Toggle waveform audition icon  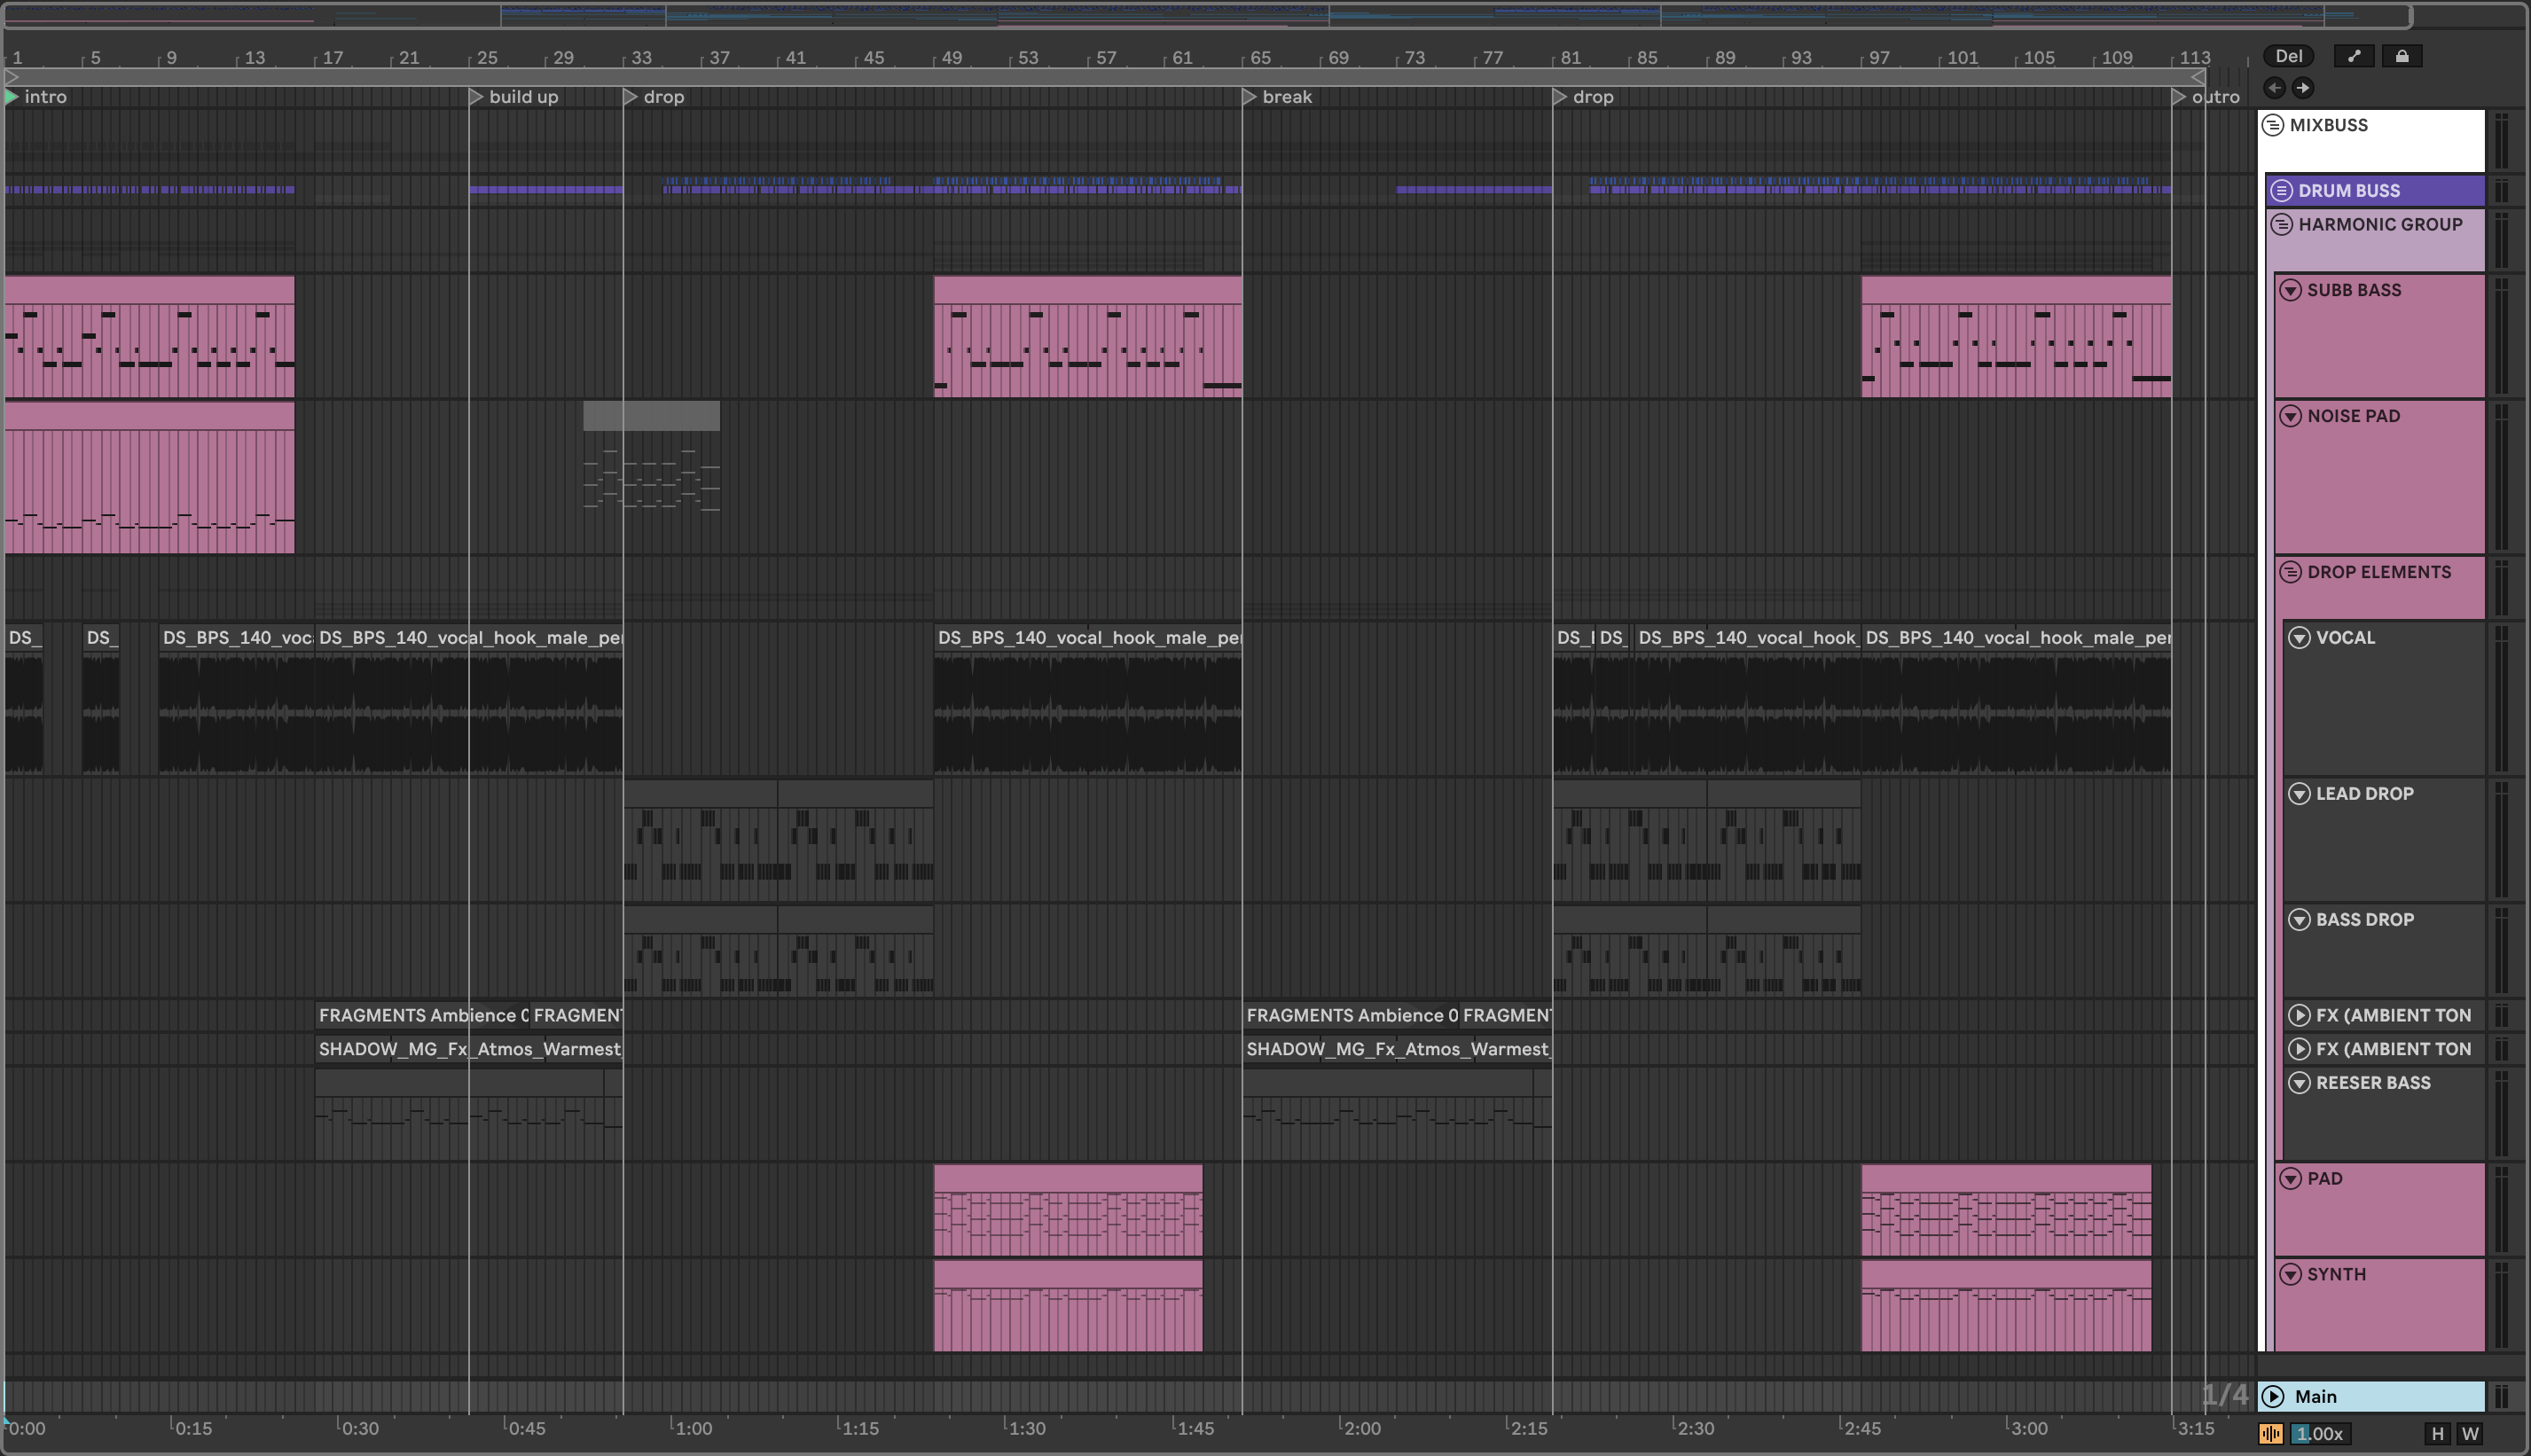point(2270,1433)
